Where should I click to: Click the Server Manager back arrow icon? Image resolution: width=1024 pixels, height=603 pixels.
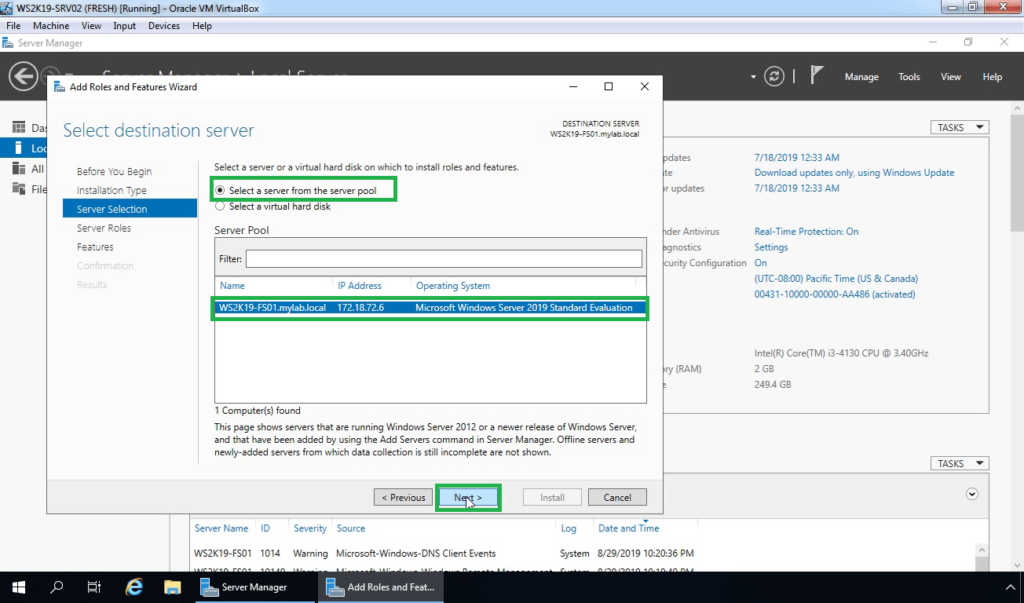click(23, 76)
